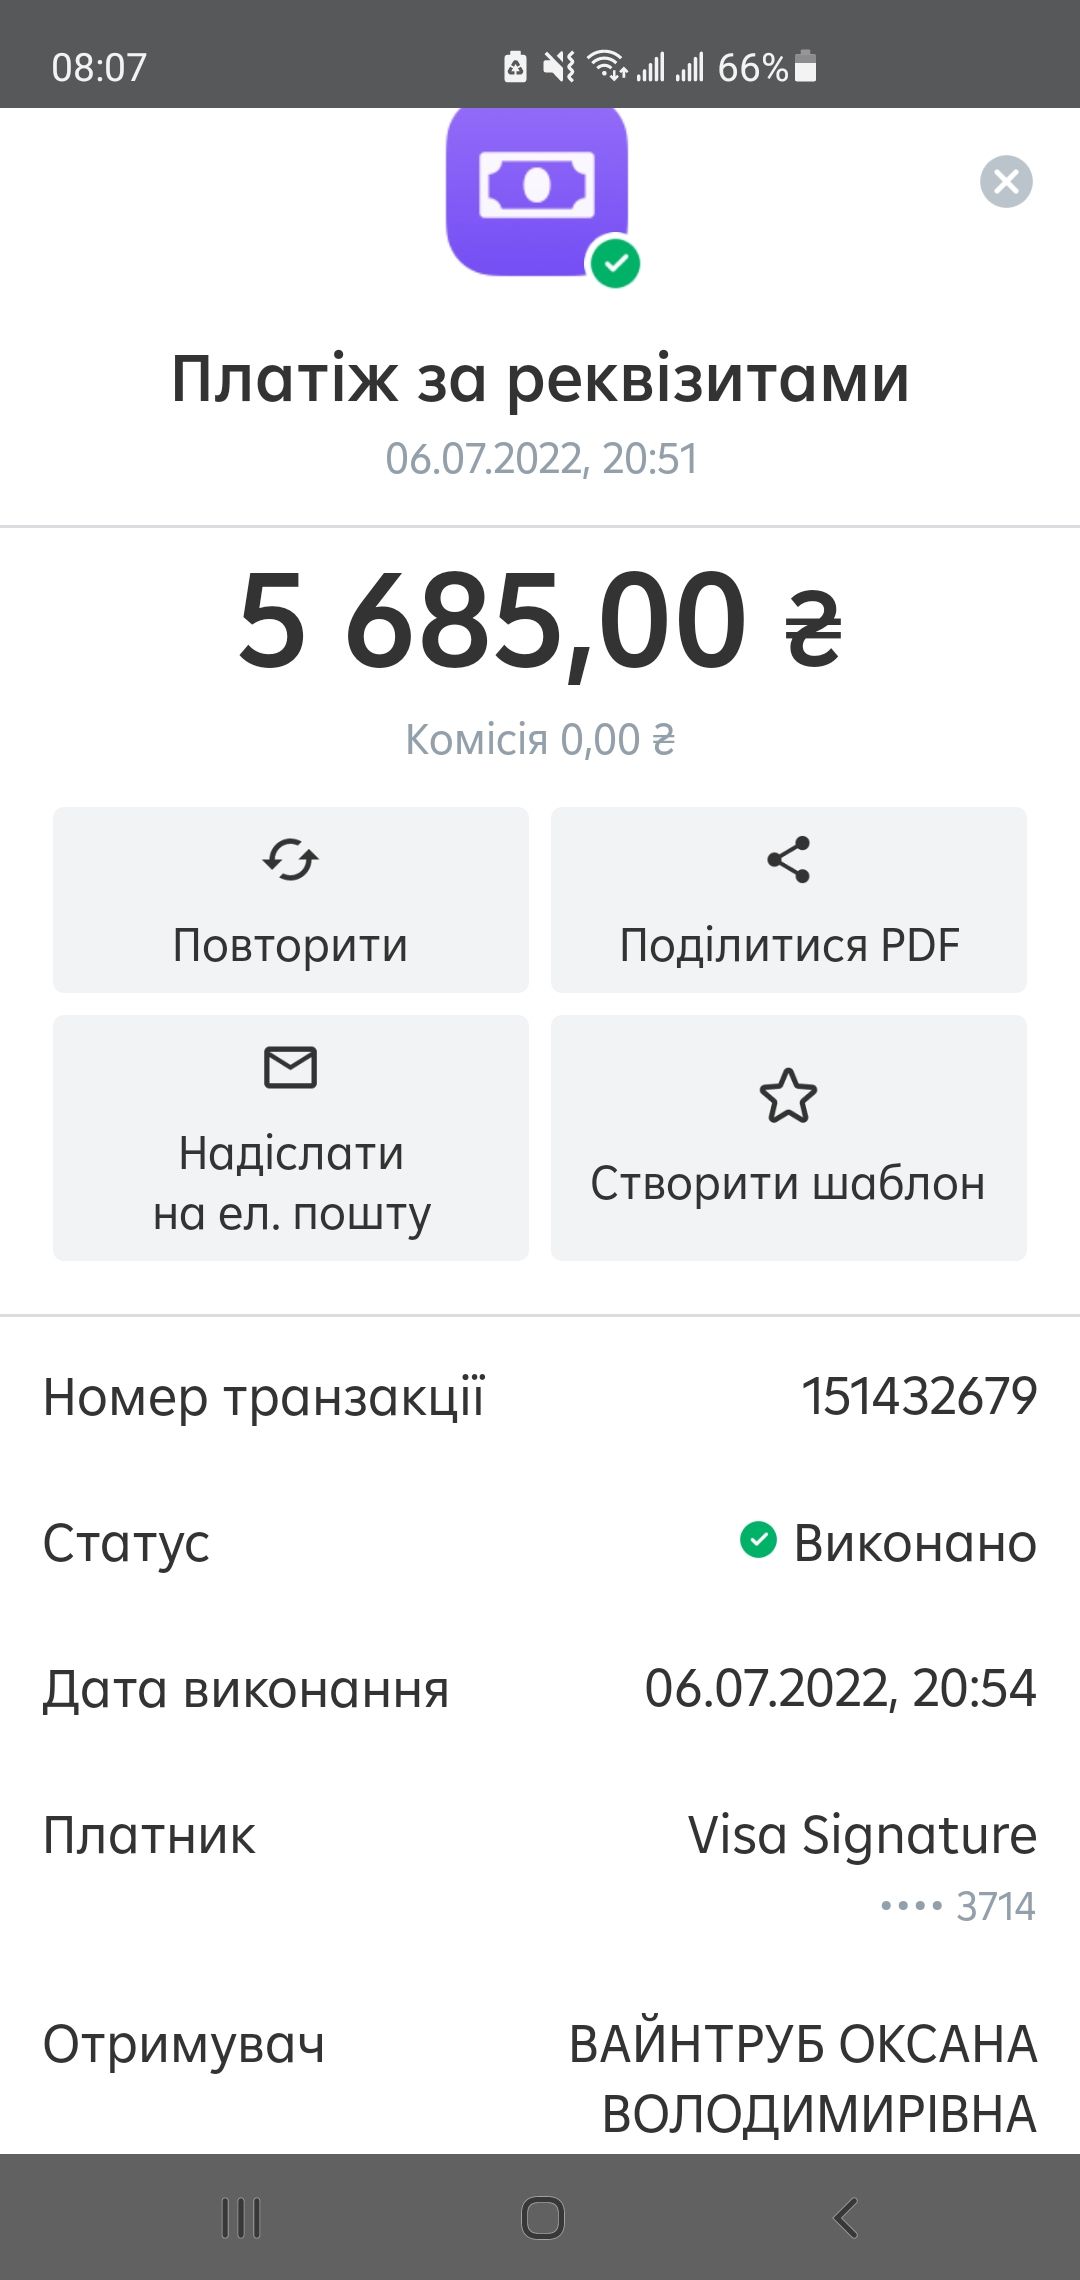Screen dimensions: 1080x2280
Task: Choose Створити шаблон
Action: pyautogui.click(x=789, y=1138)
